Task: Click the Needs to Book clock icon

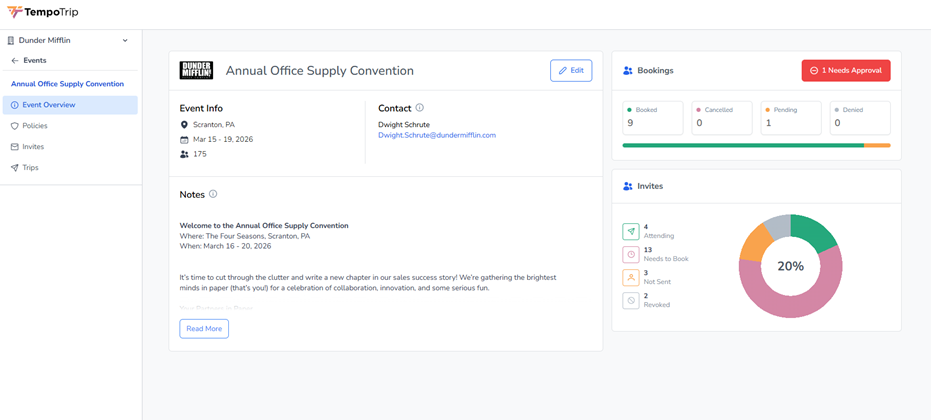Action: [630, 254]
